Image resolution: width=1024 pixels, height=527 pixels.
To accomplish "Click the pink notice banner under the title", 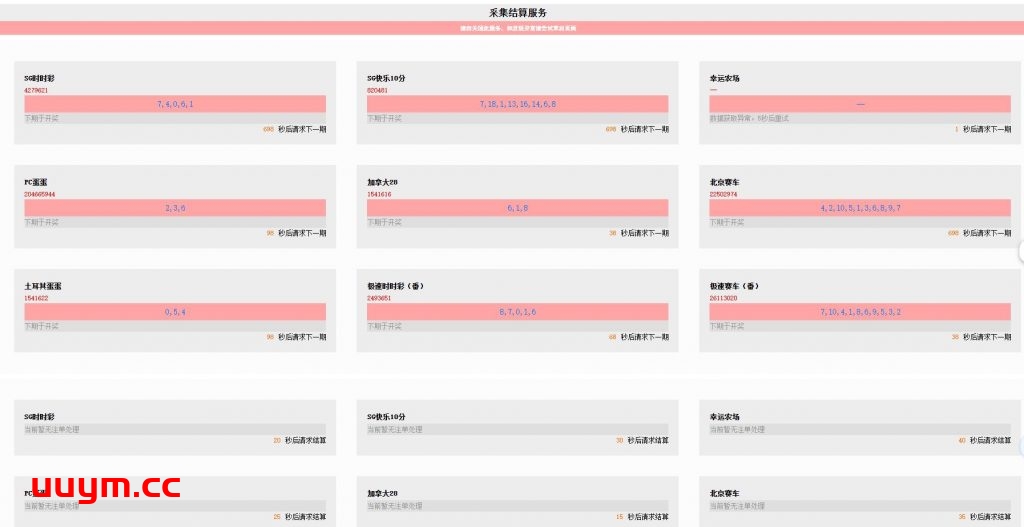I will [x=512, y=28].
